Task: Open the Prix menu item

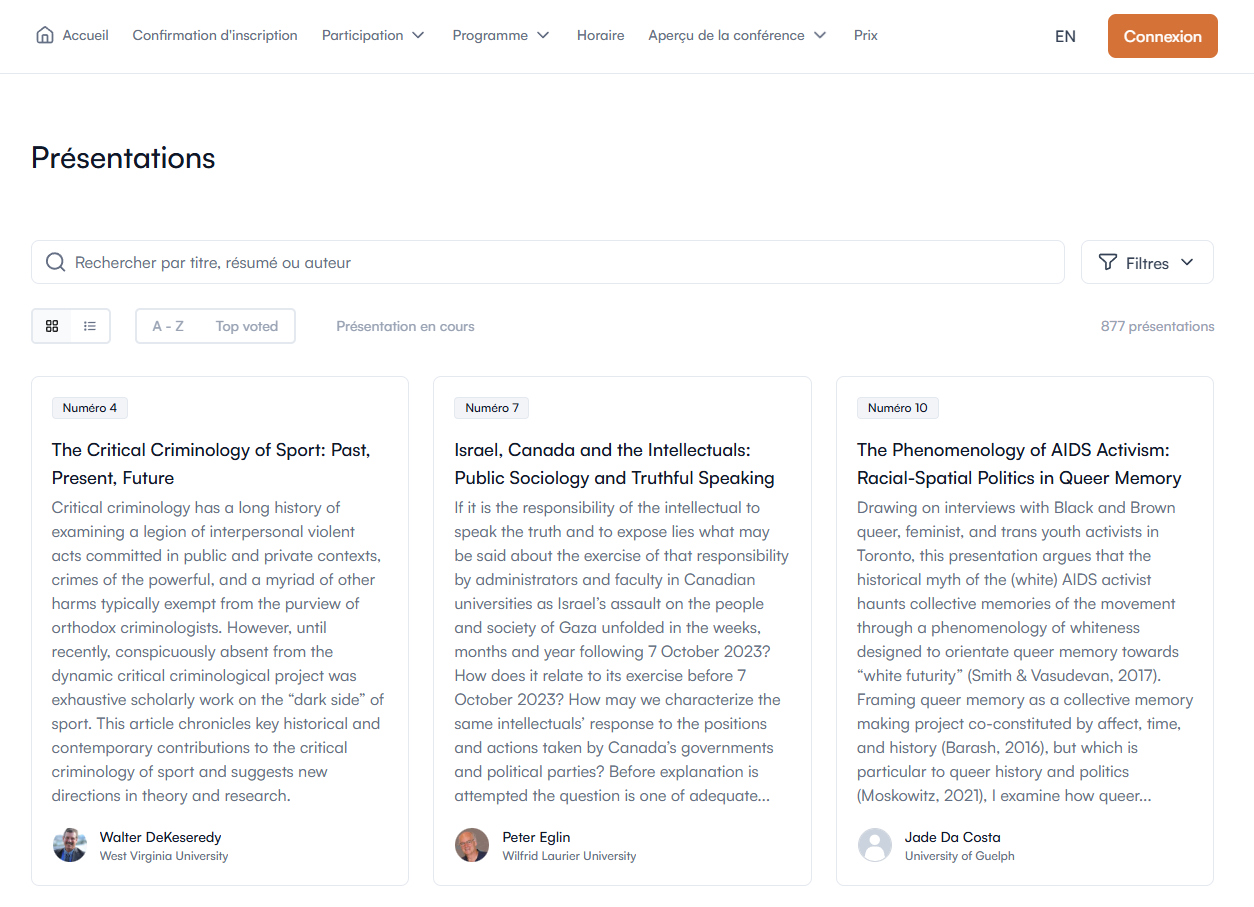Action: (866, 35)
